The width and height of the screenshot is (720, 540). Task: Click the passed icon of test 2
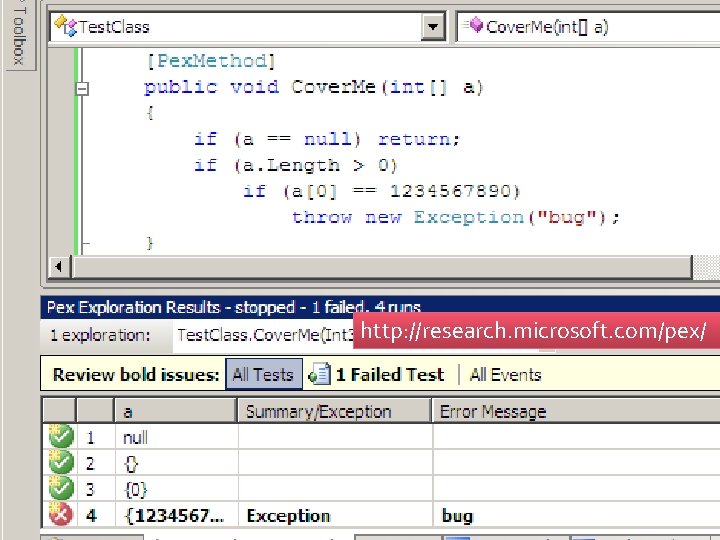pos(61,462)
